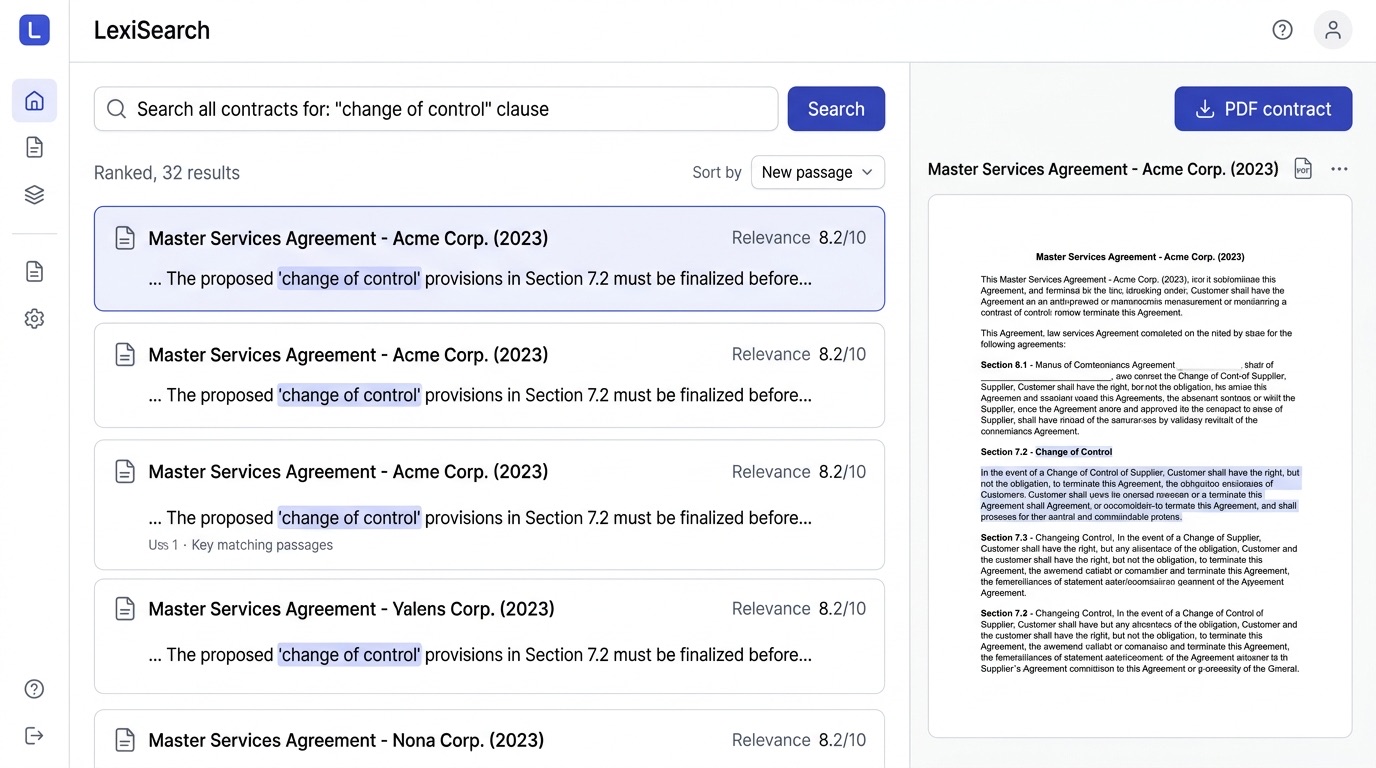Open the Home sidebar icon
Viewport: 1376px width, 768px height.
34,101
